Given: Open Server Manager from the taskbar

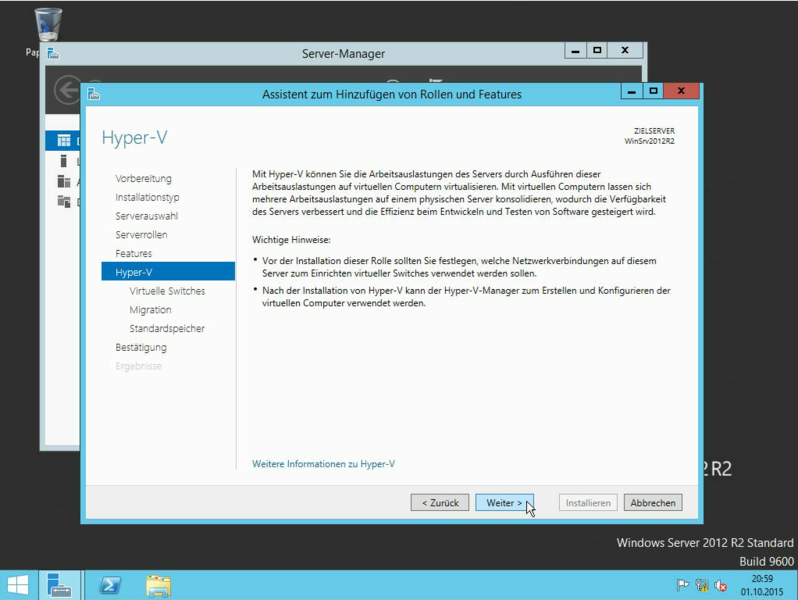Looking at the screenshot, I should point(59,585).
